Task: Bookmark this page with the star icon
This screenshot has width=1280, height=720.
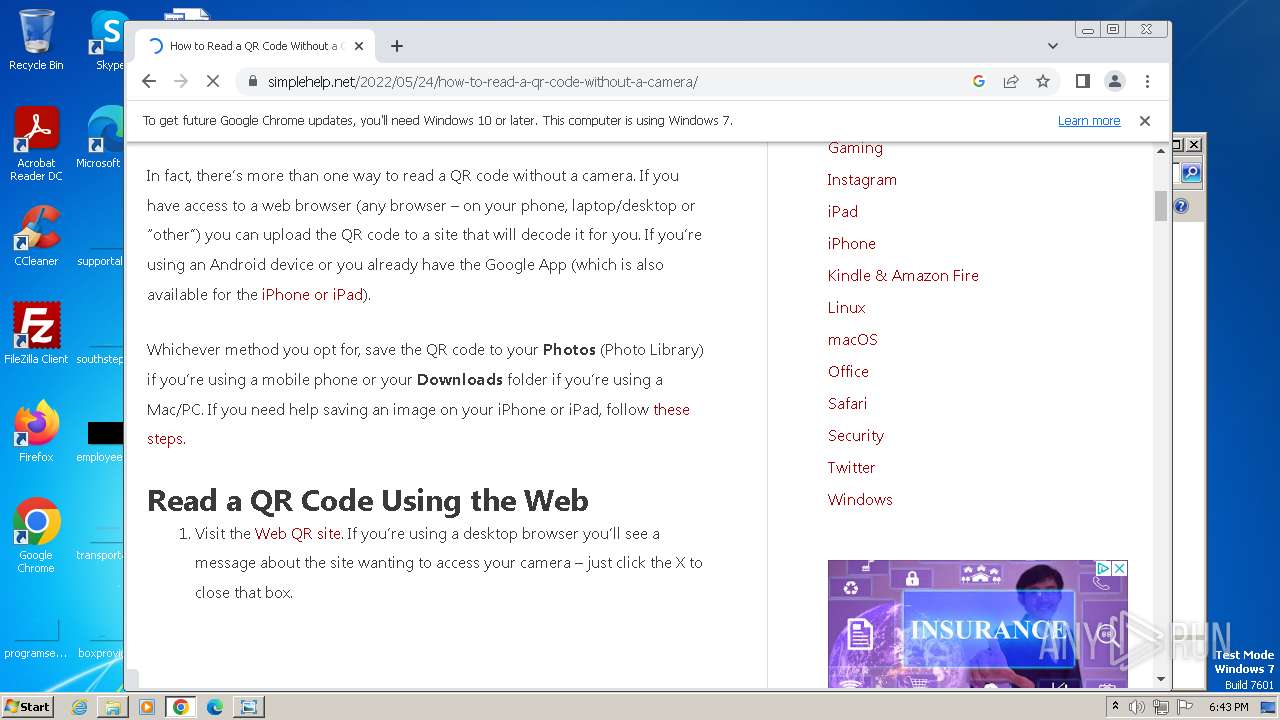Action: 1043,82
